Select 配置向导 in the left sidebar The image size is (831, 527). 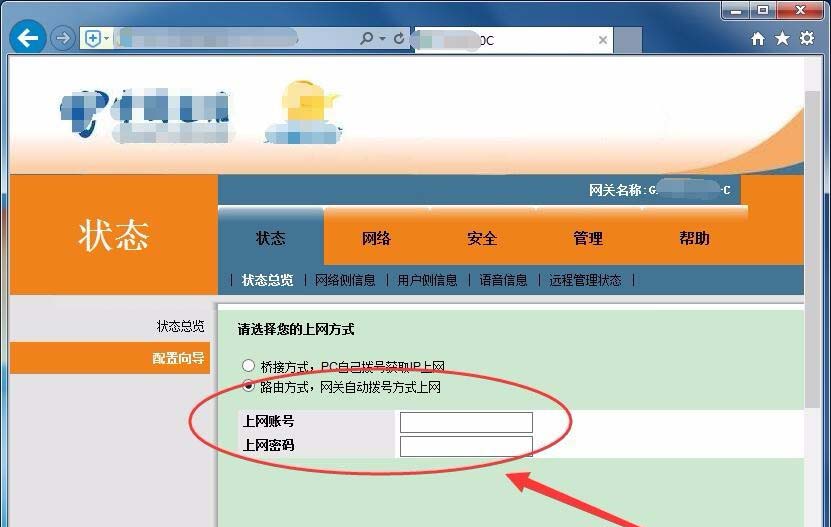(178, 358)
